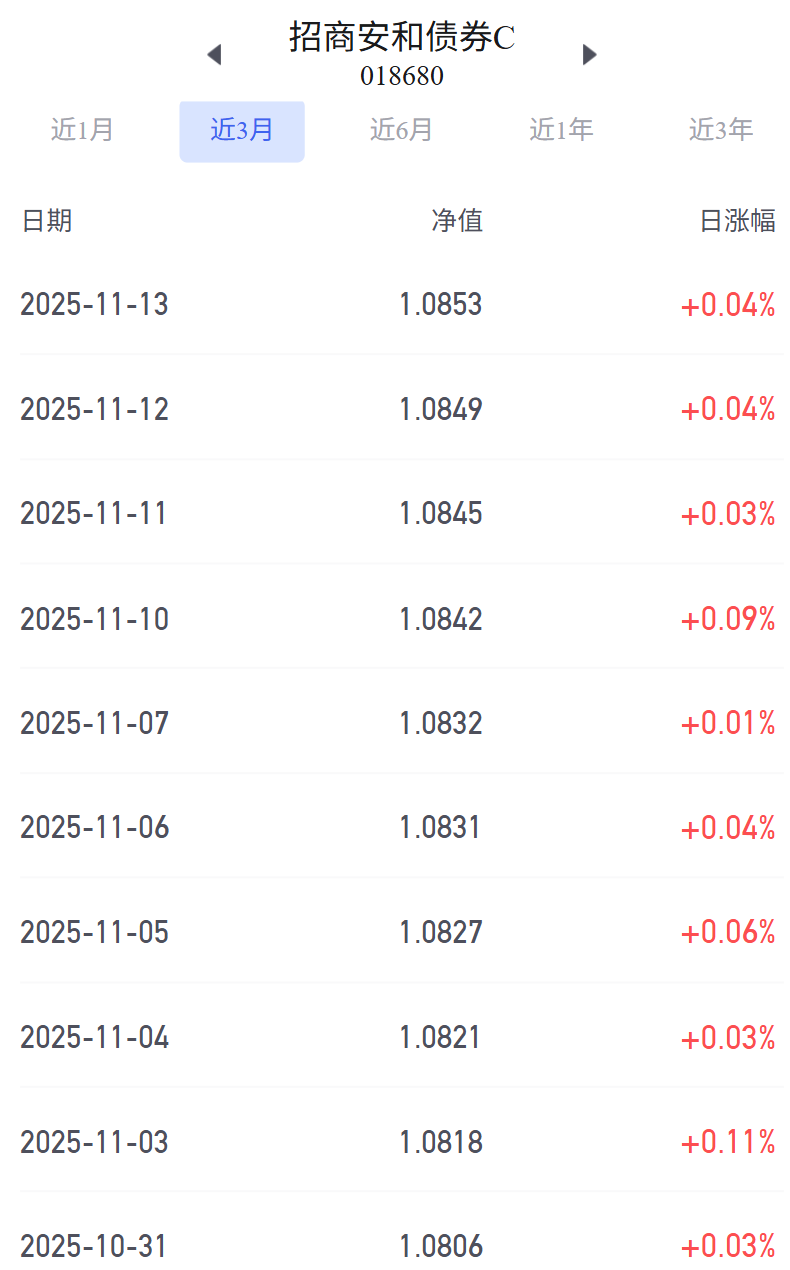Click the 日涨幅 column header
This screenshot has height=1270, width=790.
[x=737, y=221]
